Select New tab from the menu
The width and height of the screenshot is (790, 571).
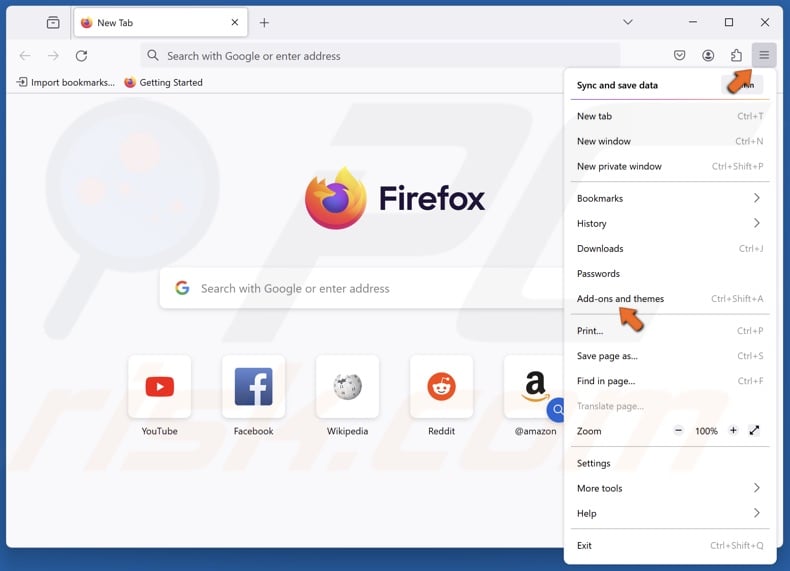click(x=670, y=116)
